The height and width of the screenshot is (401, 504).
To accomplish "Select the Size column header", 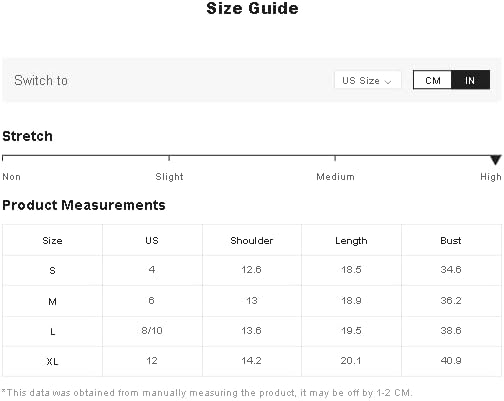I will pos(52,240).
